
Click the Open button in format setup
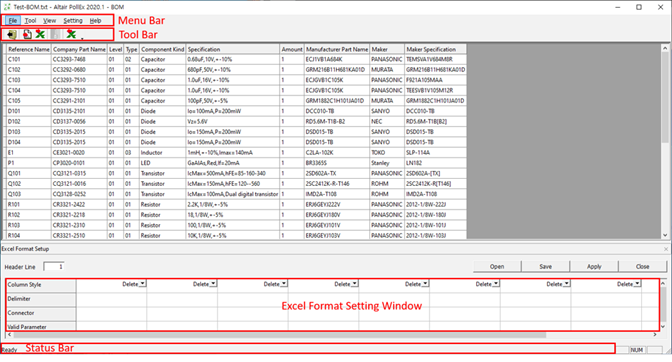(x=497, y=266)
